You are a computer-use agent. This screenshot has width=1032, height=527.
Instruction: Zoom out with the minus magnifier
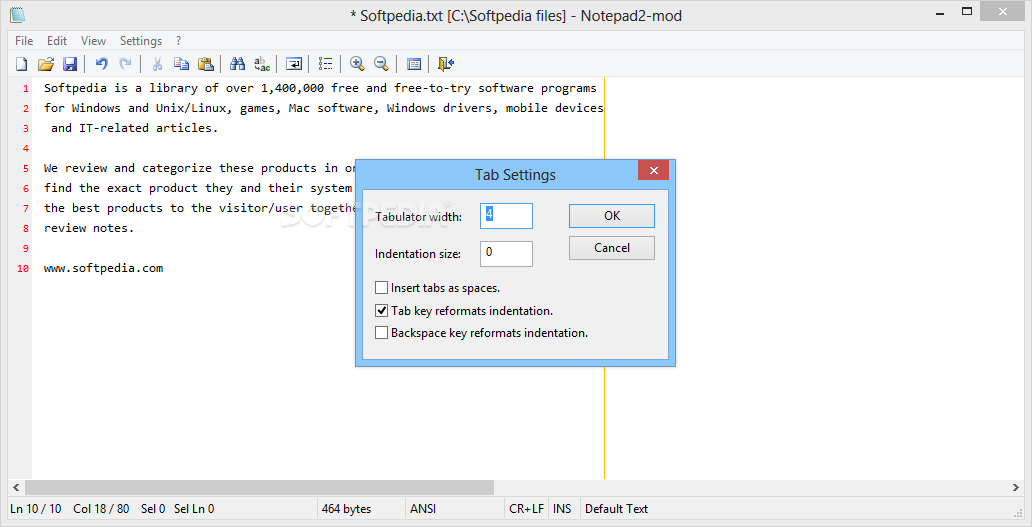click(x=381, y=64)
